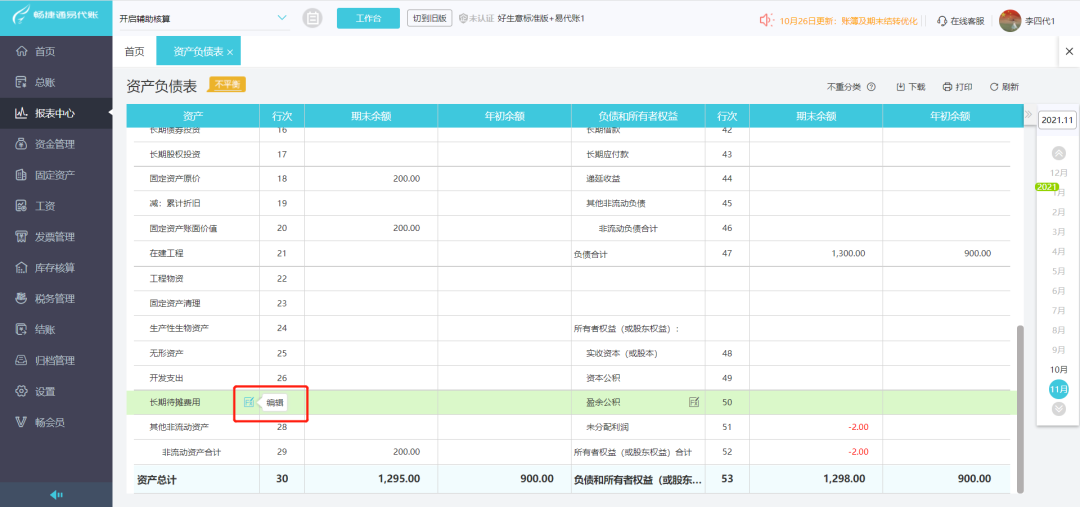Viewport: 1080px width, 507px height.
Task: Click 切到旧版 button
Action: pos(430,19)
